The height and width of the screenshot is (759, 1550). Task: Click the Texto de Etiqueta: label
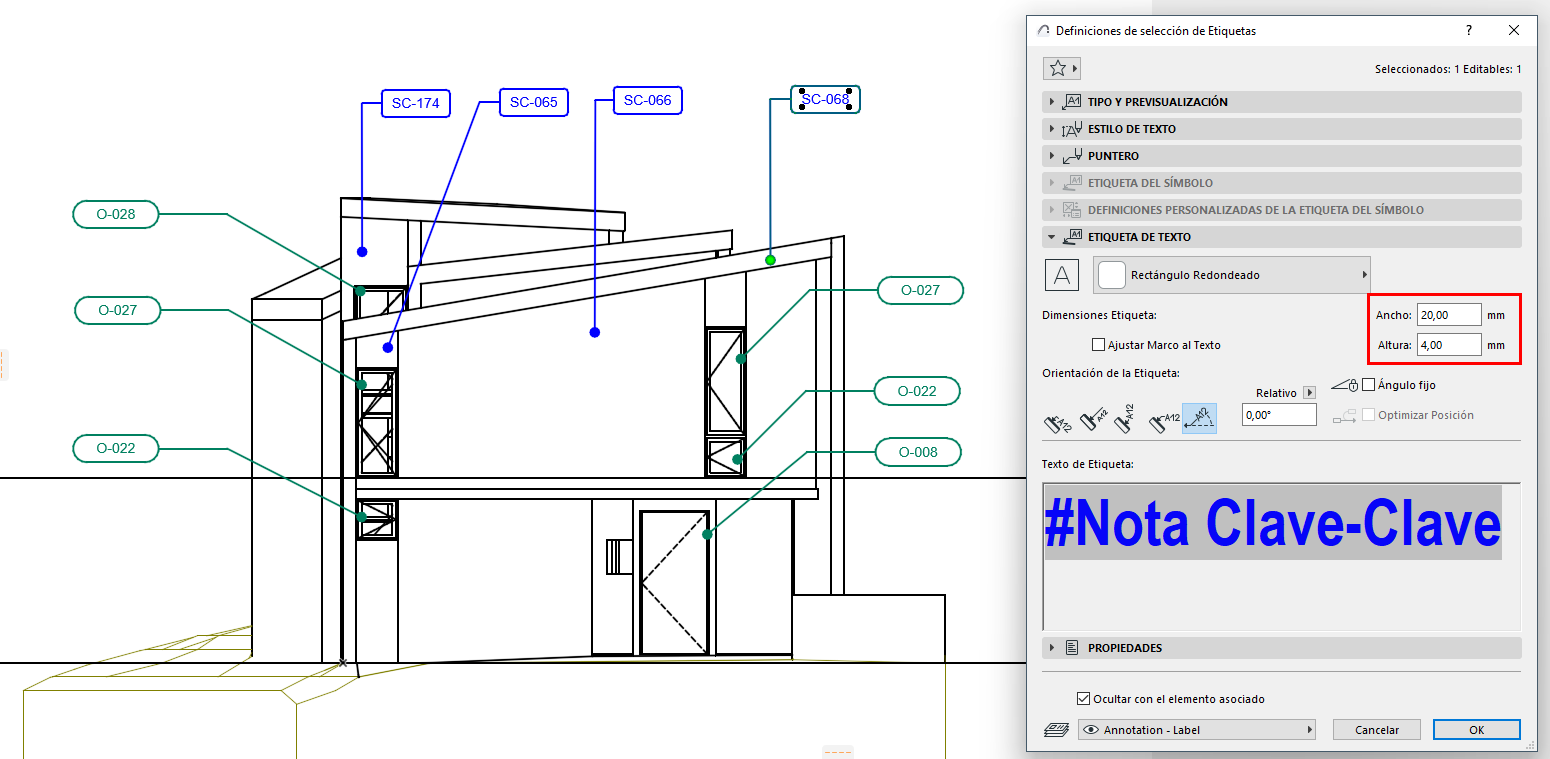click(x=1087, y=464)
